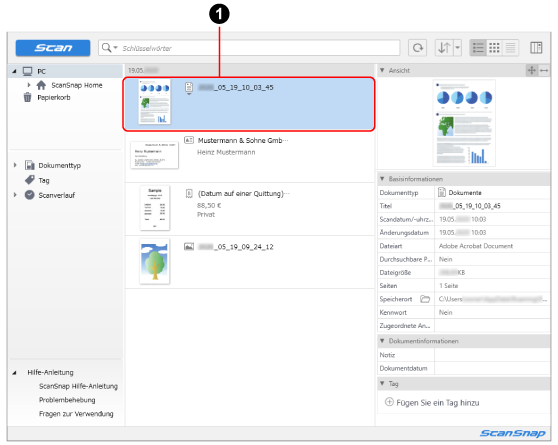The height and width of the screenshot is (445, 558).
Task: Expand the Dokumenttyp tree node
Action: pos(15,165)
